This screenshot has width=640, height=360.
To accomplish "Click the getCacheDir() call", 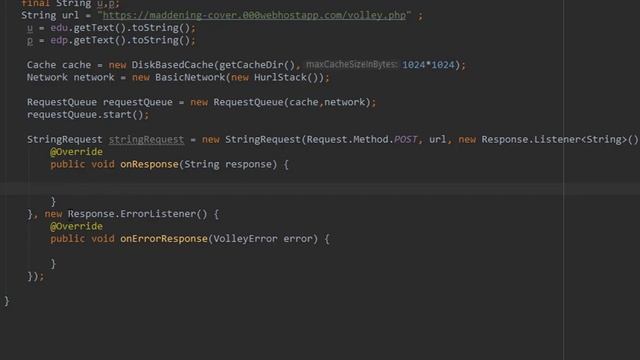I will (257, 65).
